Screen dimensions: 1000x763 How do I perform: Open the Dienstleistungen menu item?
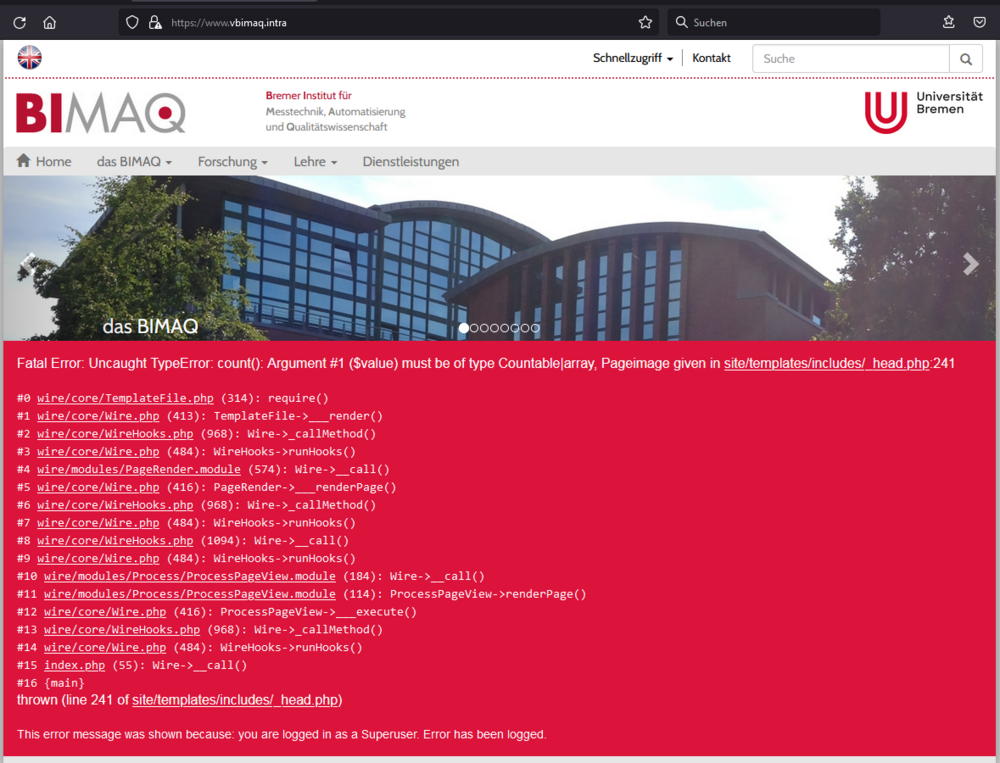click(x=412, y=161)
